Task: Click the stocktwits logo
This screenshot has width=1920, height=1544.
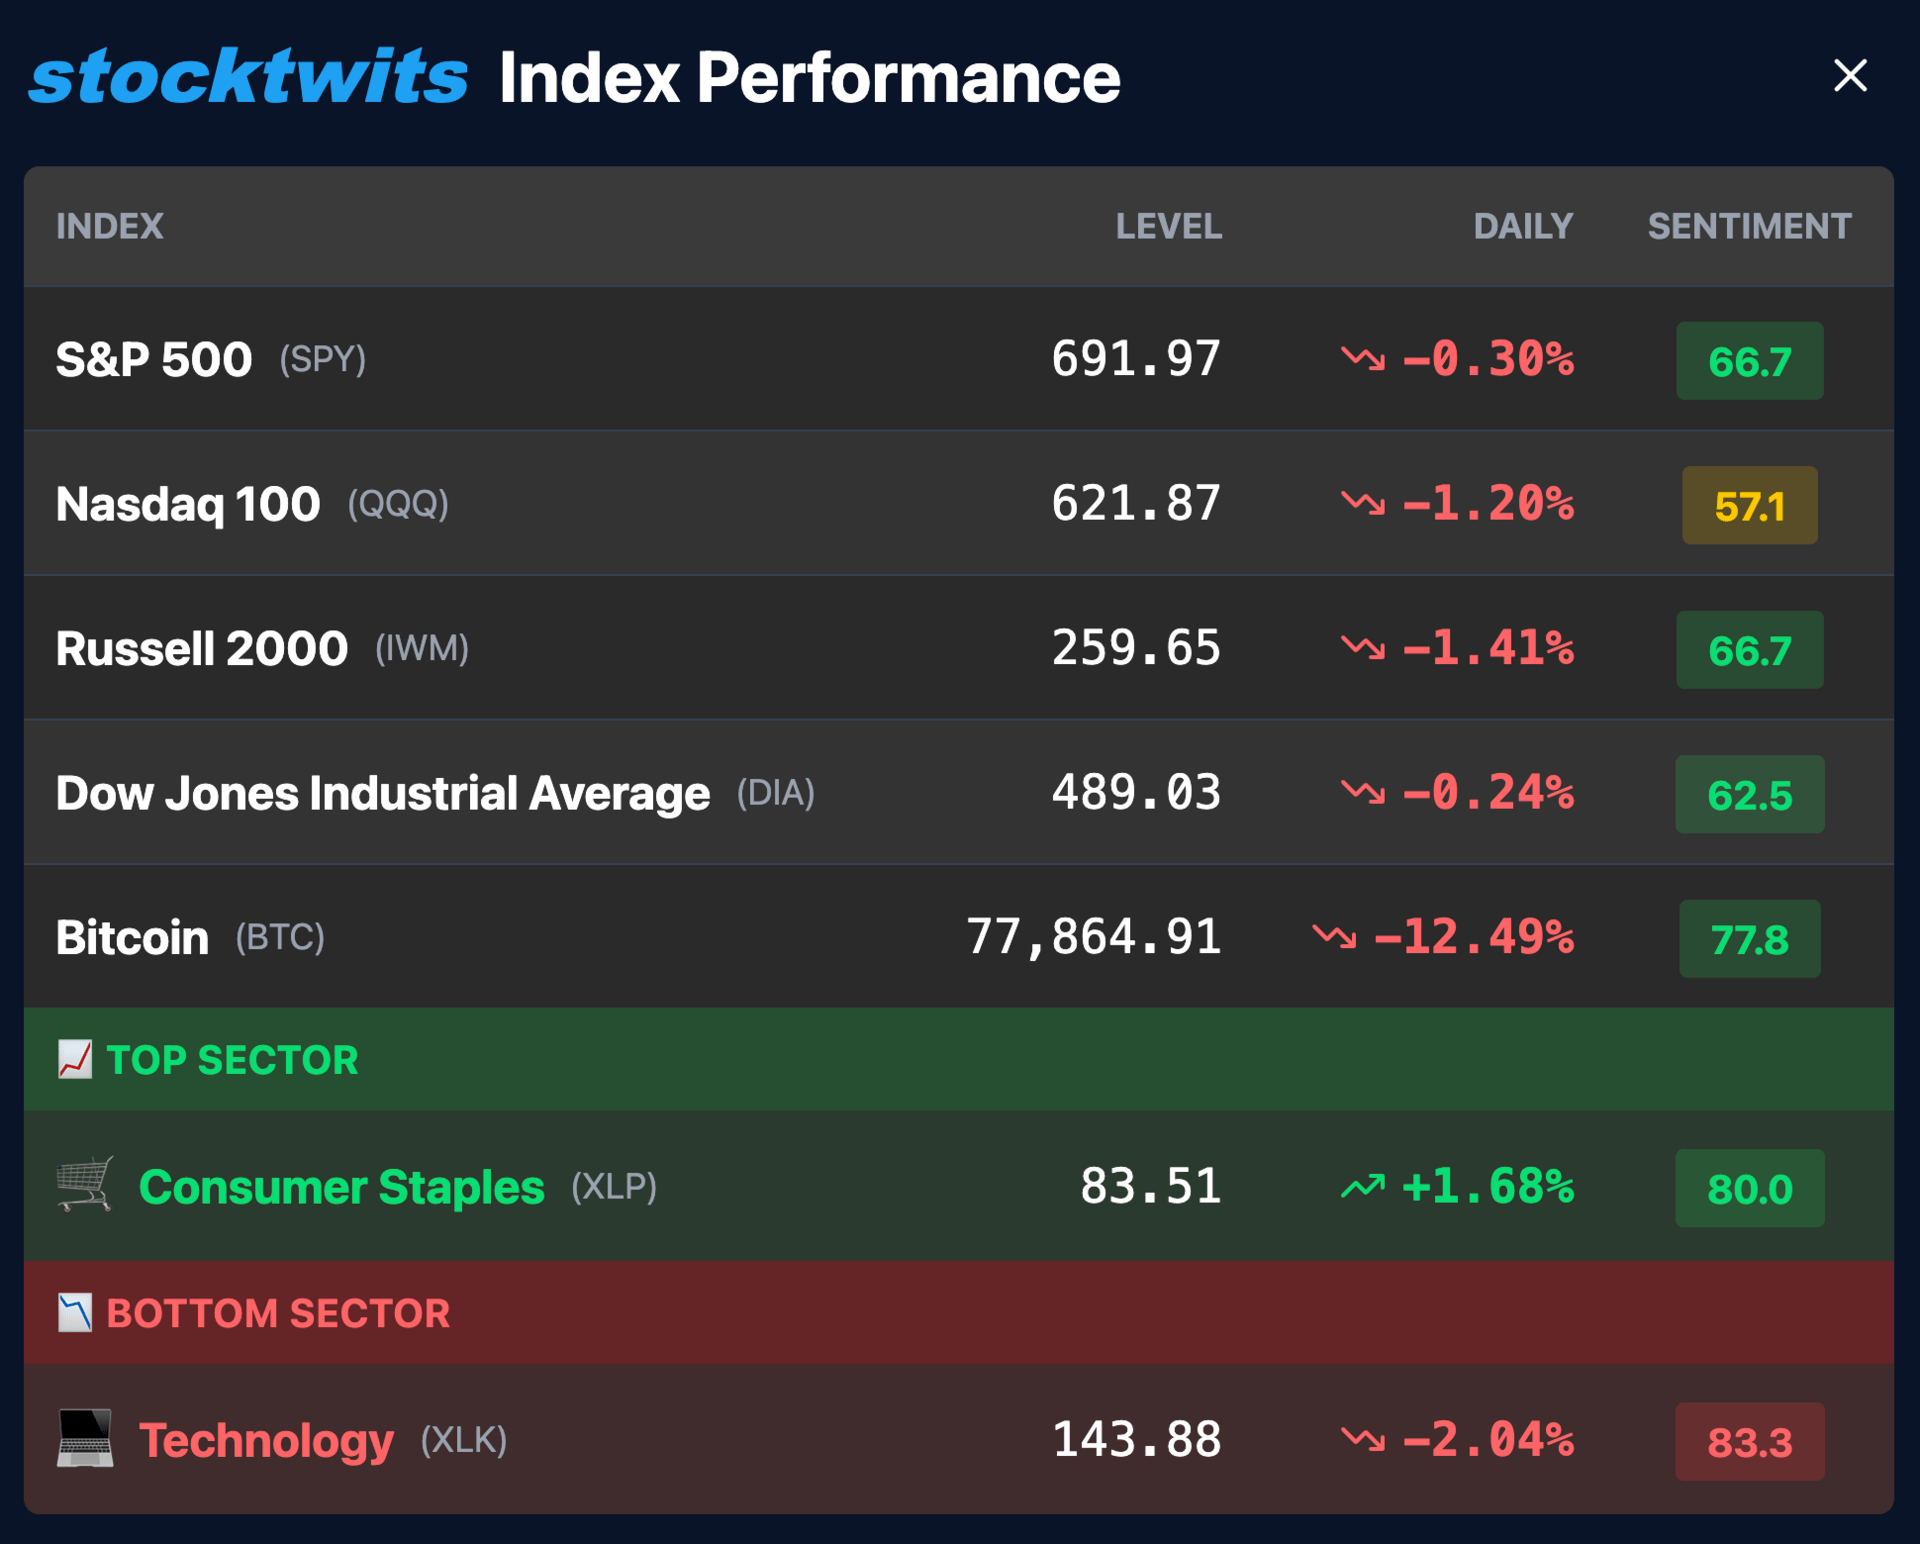Action: (248, 77)
